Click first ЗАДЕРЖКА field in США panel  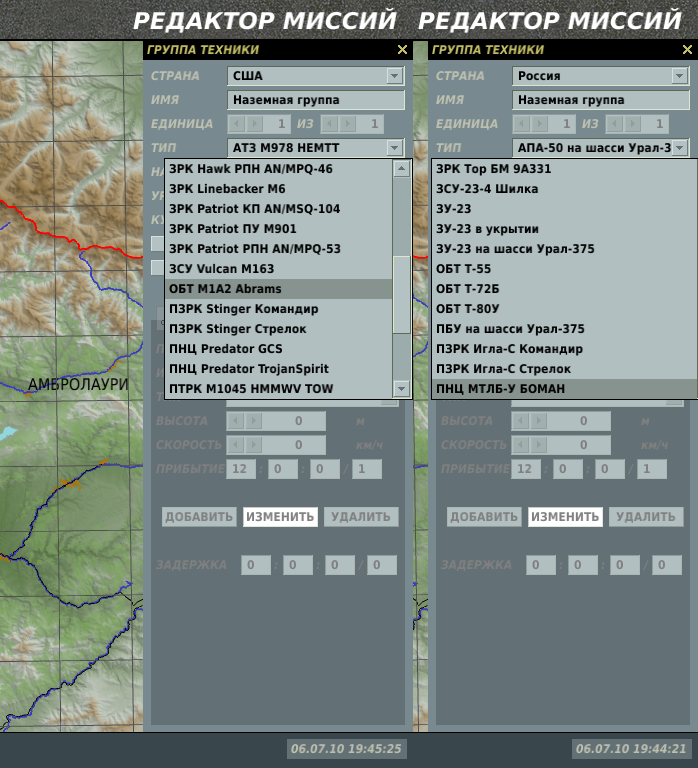tap(256, 565)
